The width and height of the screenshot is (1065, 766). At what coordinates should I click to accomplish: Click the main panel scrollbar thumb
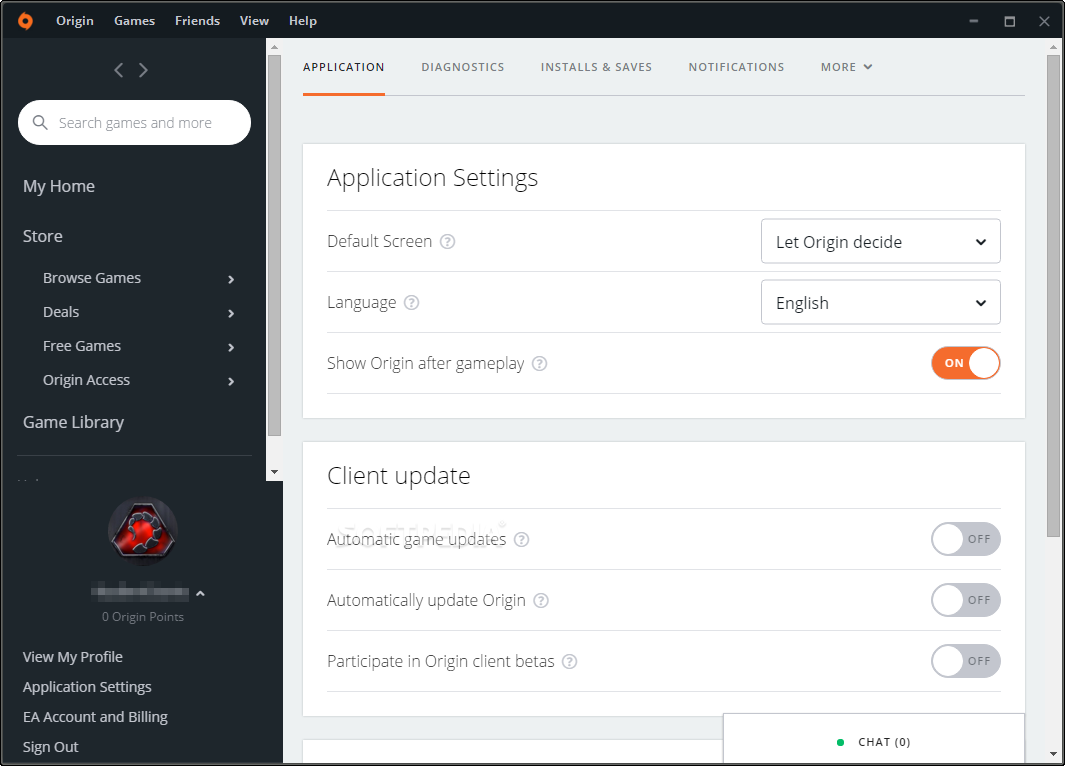point(1053,295)
